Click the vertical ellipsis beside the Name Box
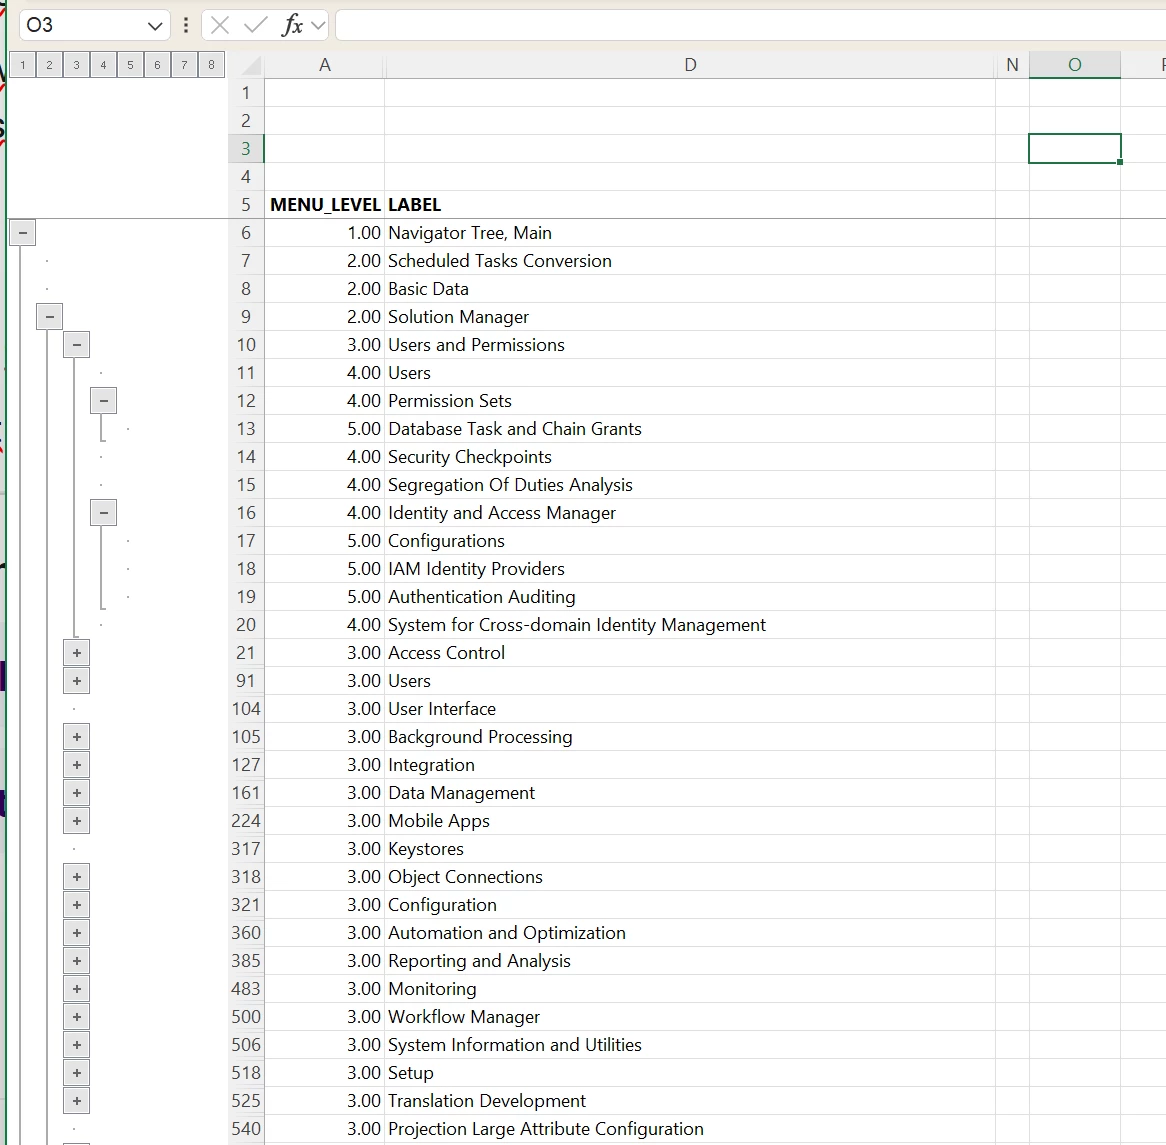Screen dimensions: 1166x1145 pyautogui.click(x=185, y=25)
